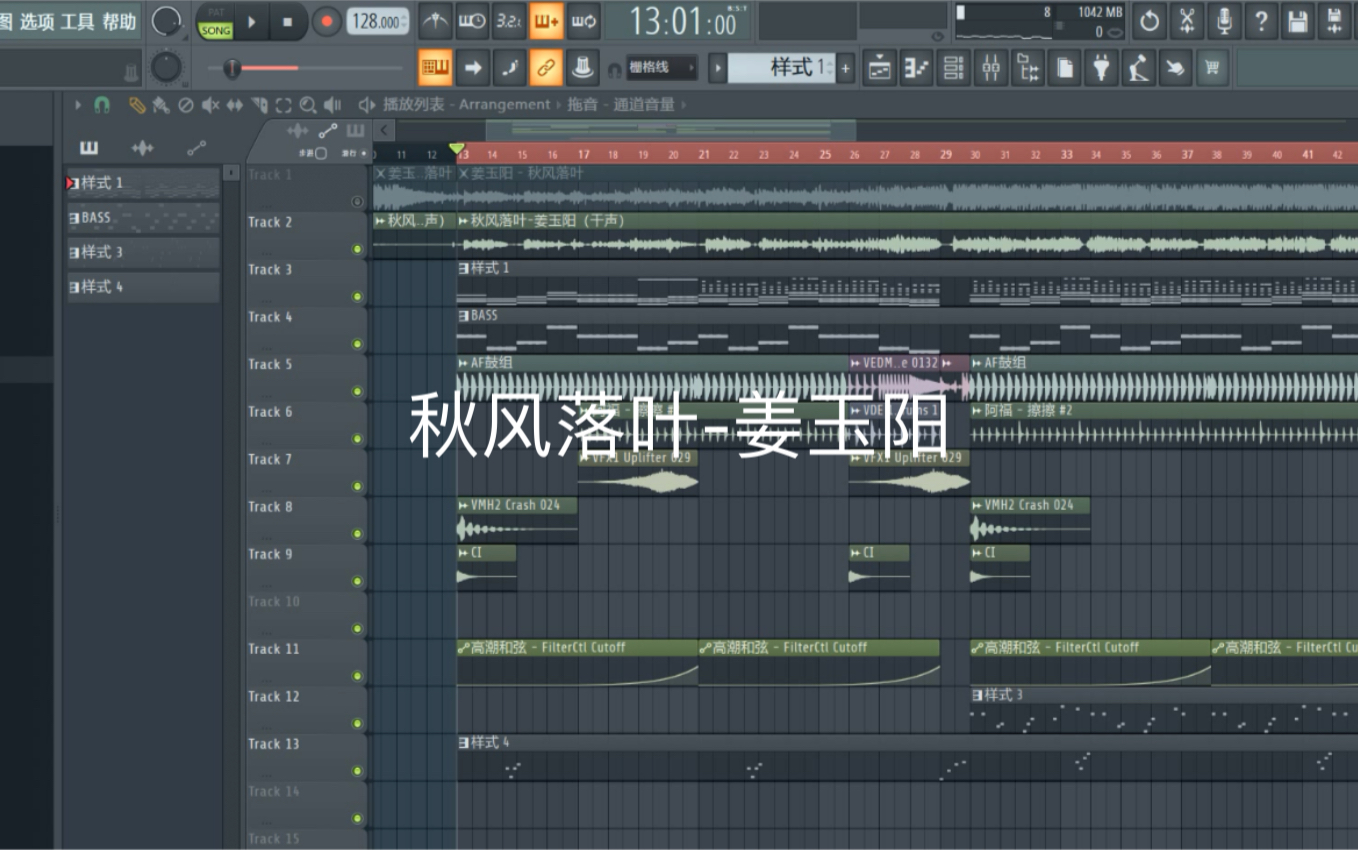Switch PAT/SONG playback mode
Viewport: 1358px width, 850px height.
[x=216, y=21]
